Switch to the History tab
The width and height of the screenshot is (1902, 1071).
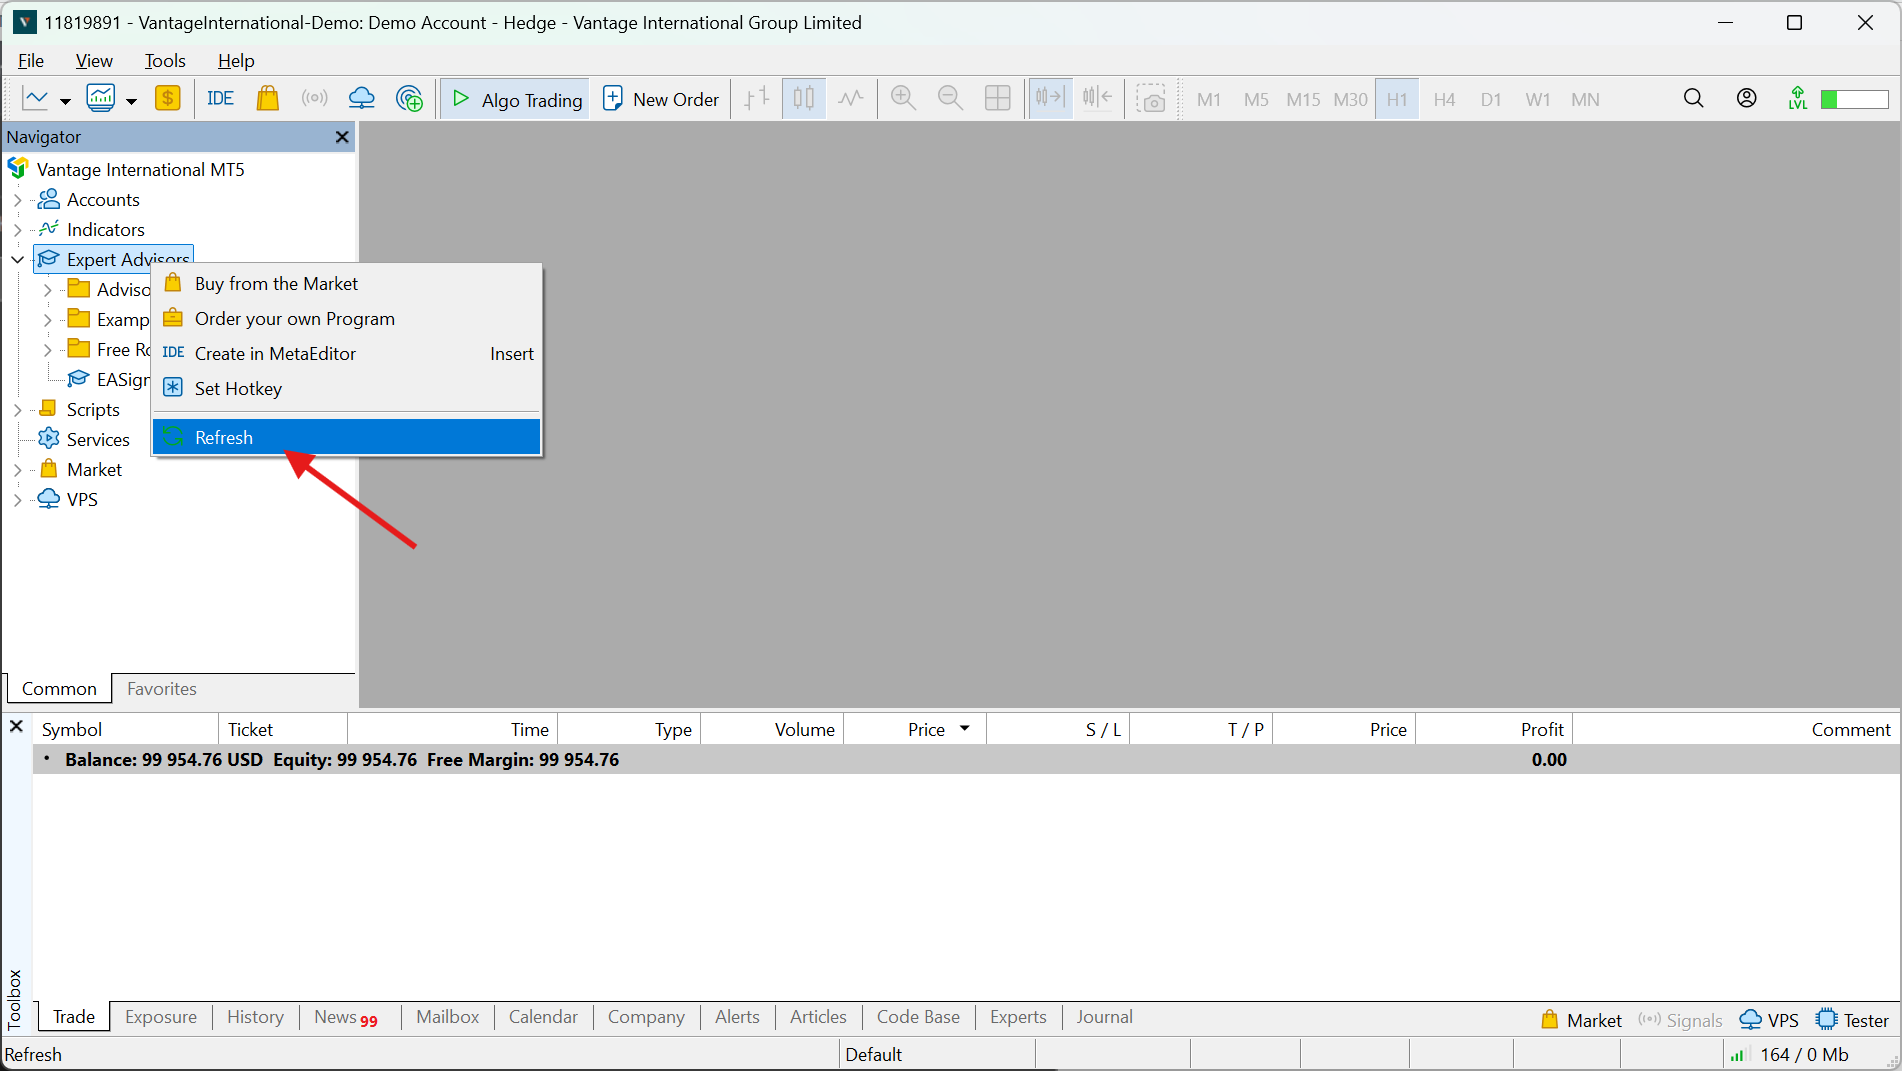point(255,1017)
